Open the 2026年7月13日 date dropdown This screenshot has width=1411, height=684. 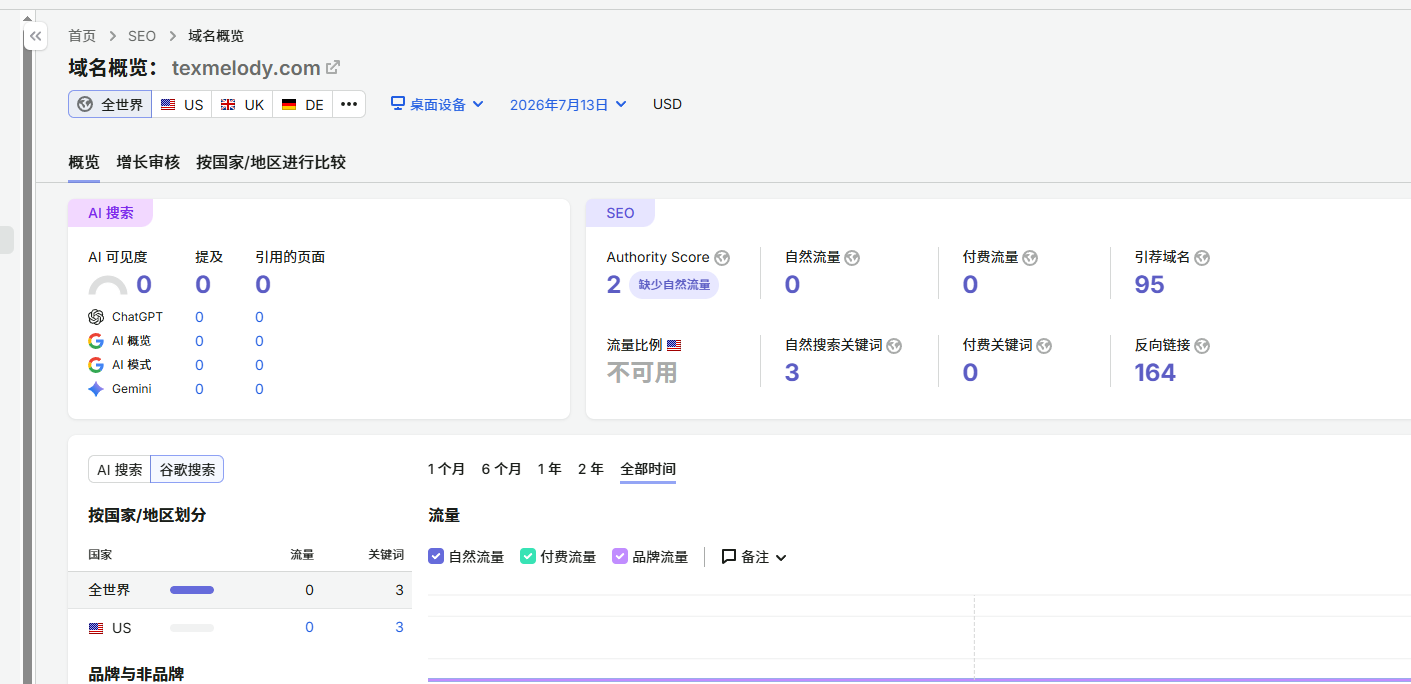[x=568, y=104]
